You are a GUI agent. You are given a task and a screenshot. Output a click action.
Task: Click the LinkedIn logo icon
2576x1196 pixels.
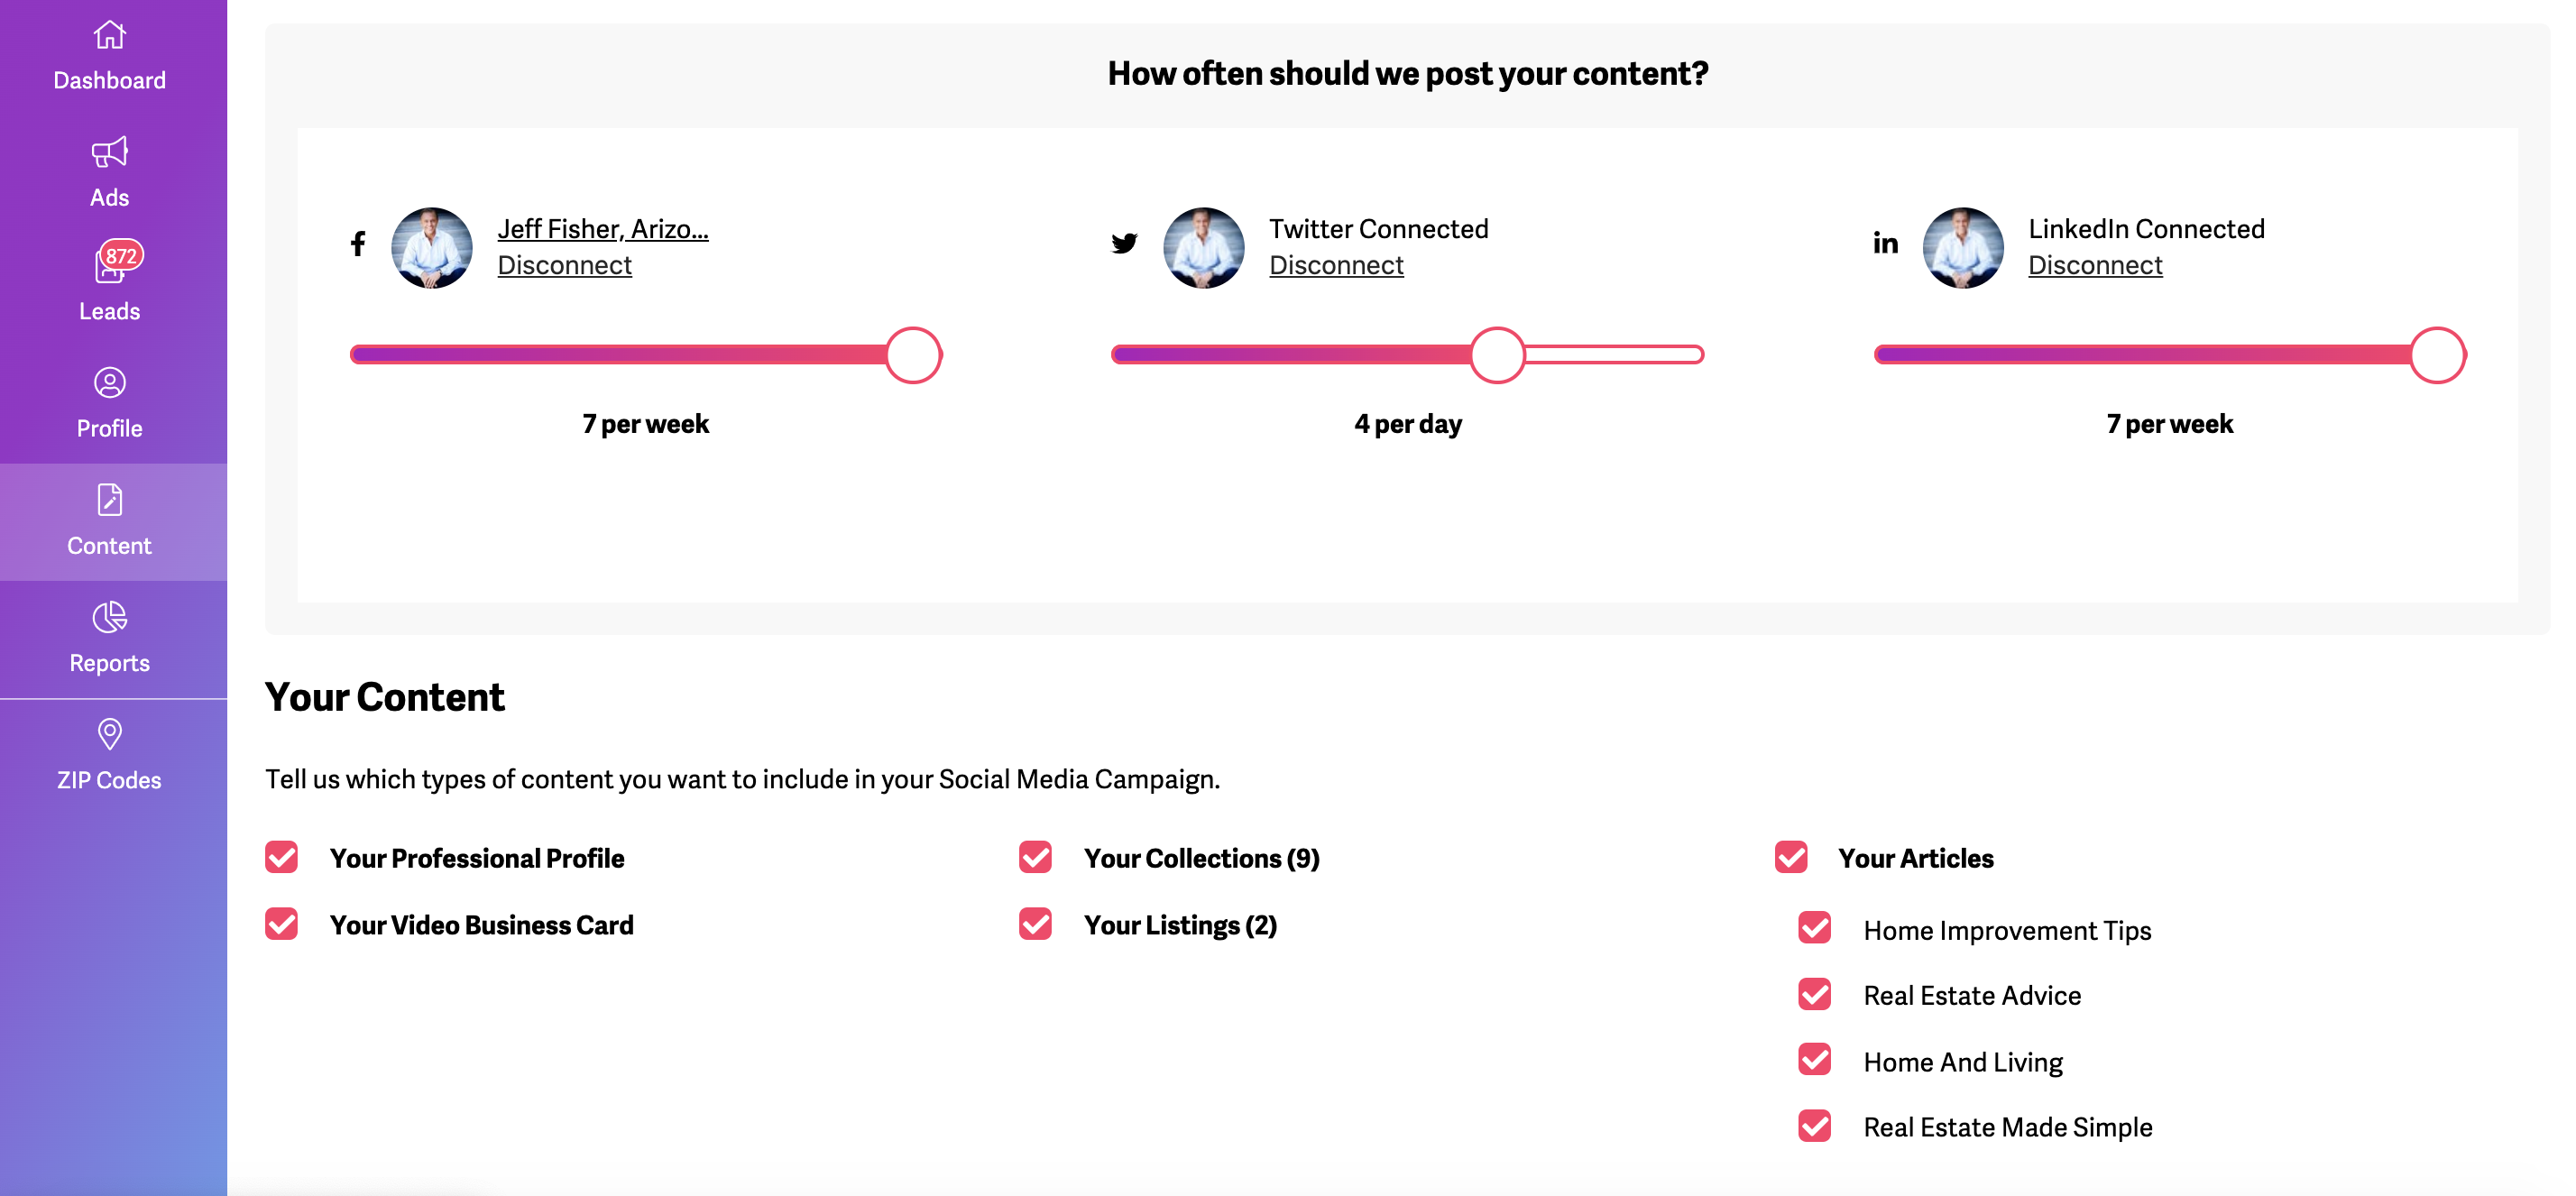1885,244
